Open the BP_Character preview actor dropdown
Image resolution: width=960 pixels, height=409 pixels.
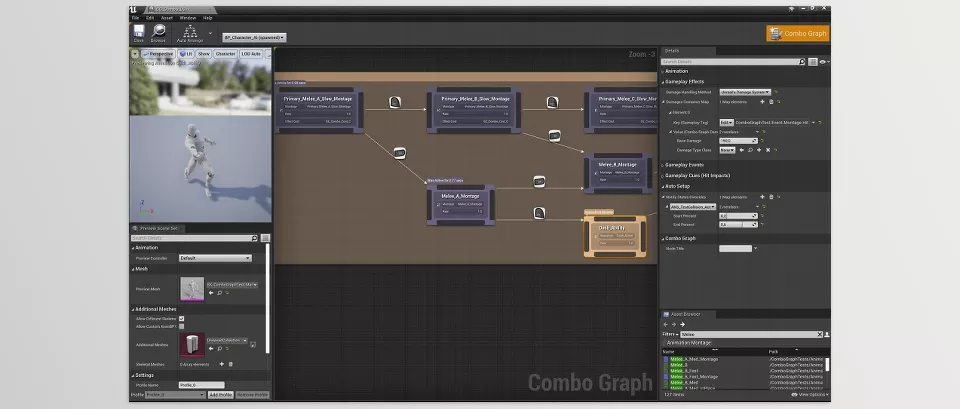pos(254,38)
